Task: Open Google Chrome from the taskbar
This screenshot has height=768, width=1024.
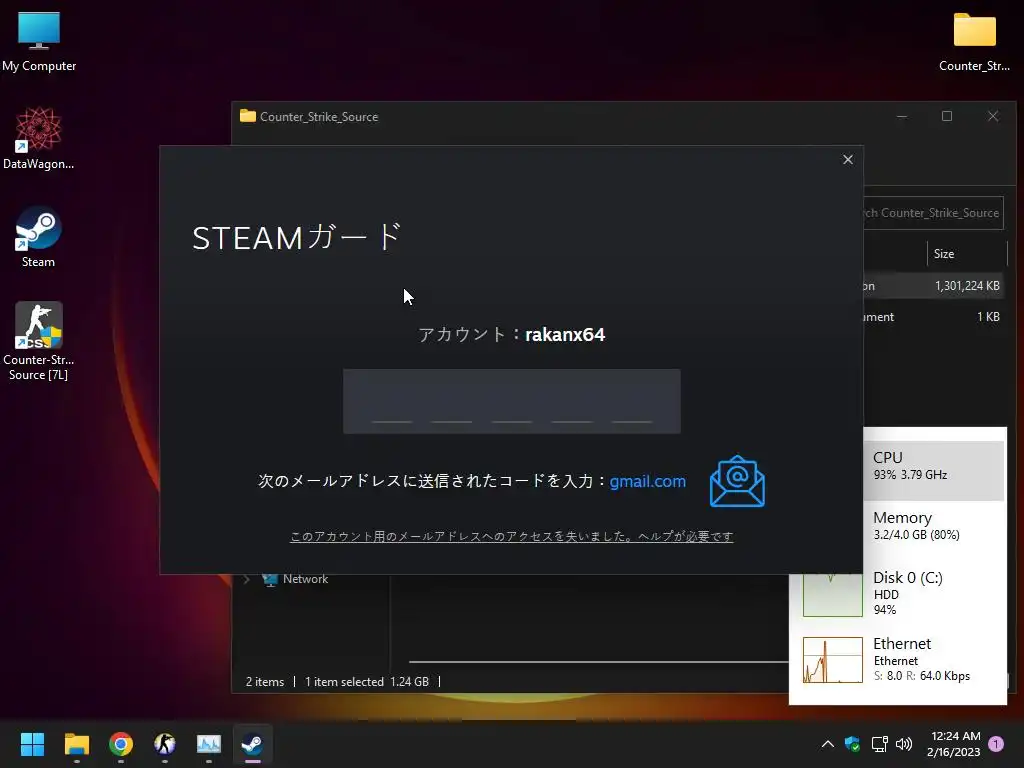Action: point(121,744)
